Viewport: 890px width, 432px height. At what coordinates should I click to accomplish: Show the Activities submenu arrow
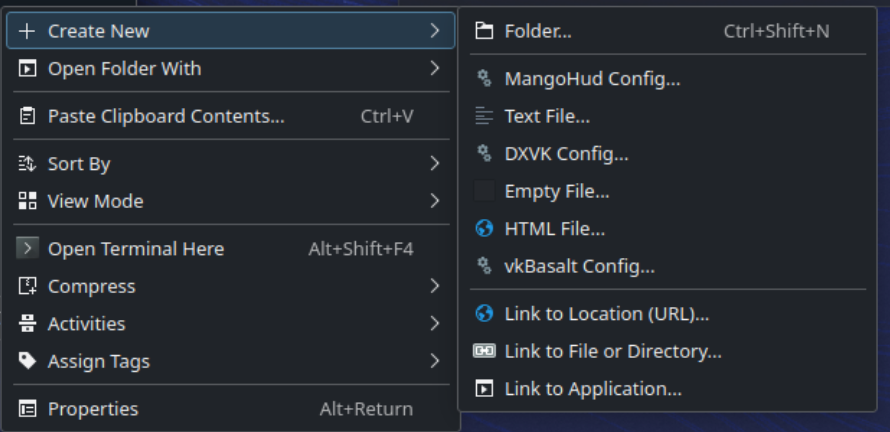[x=435, y=324]
